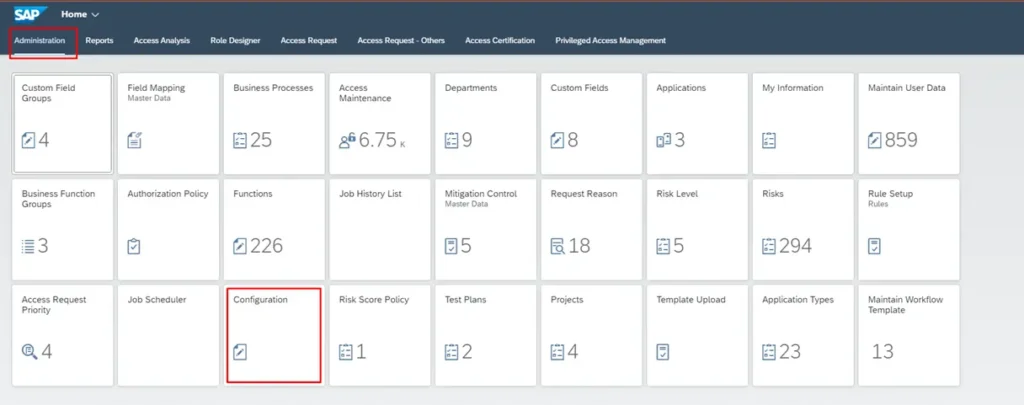1024x405 pixels.
Task: Click the Configuration tile edit icon
Action: (240, 351)
